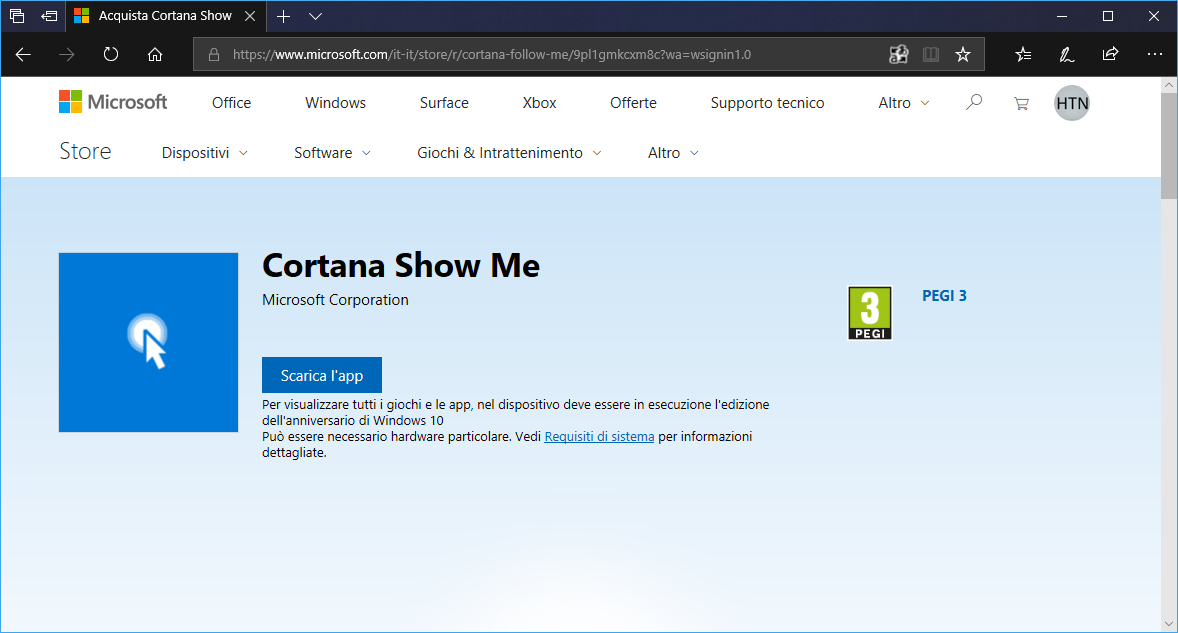Open Edge's reading view icon
Image resolution: width=1178 pixels, height=633 pixels.
930,54
